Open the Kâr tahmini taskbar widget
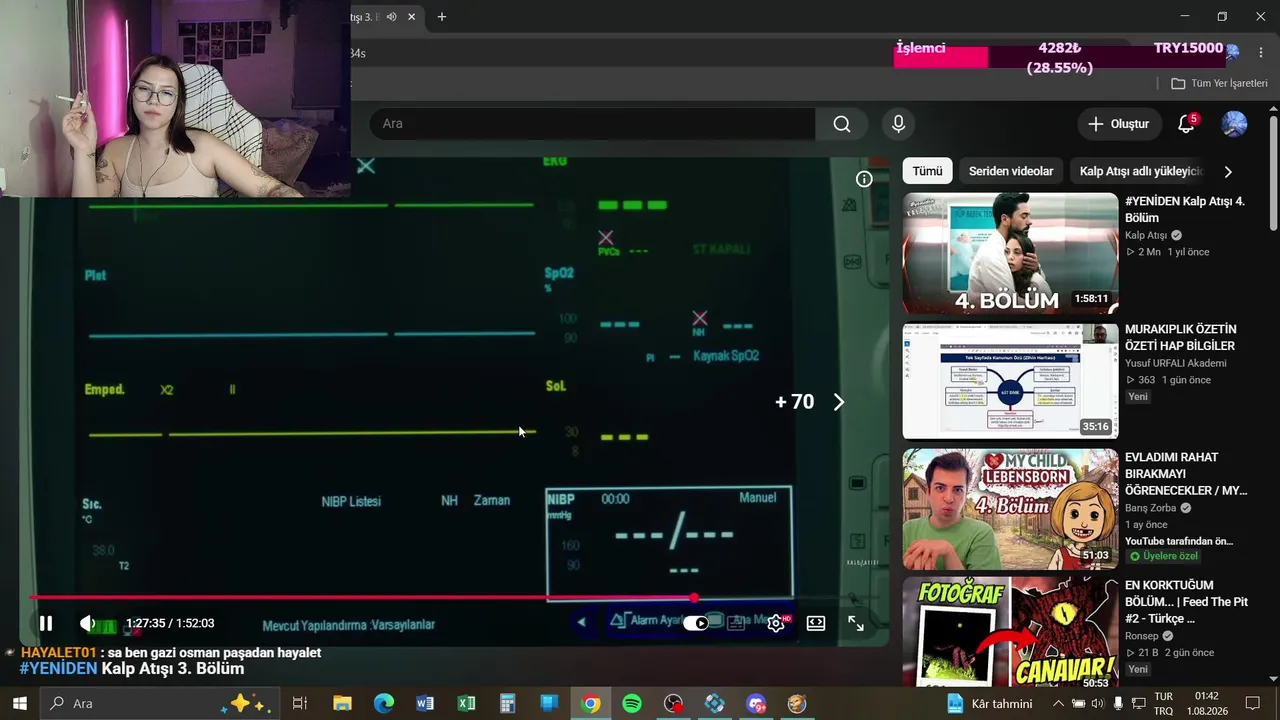1280x720 pixels. point(988,703)
